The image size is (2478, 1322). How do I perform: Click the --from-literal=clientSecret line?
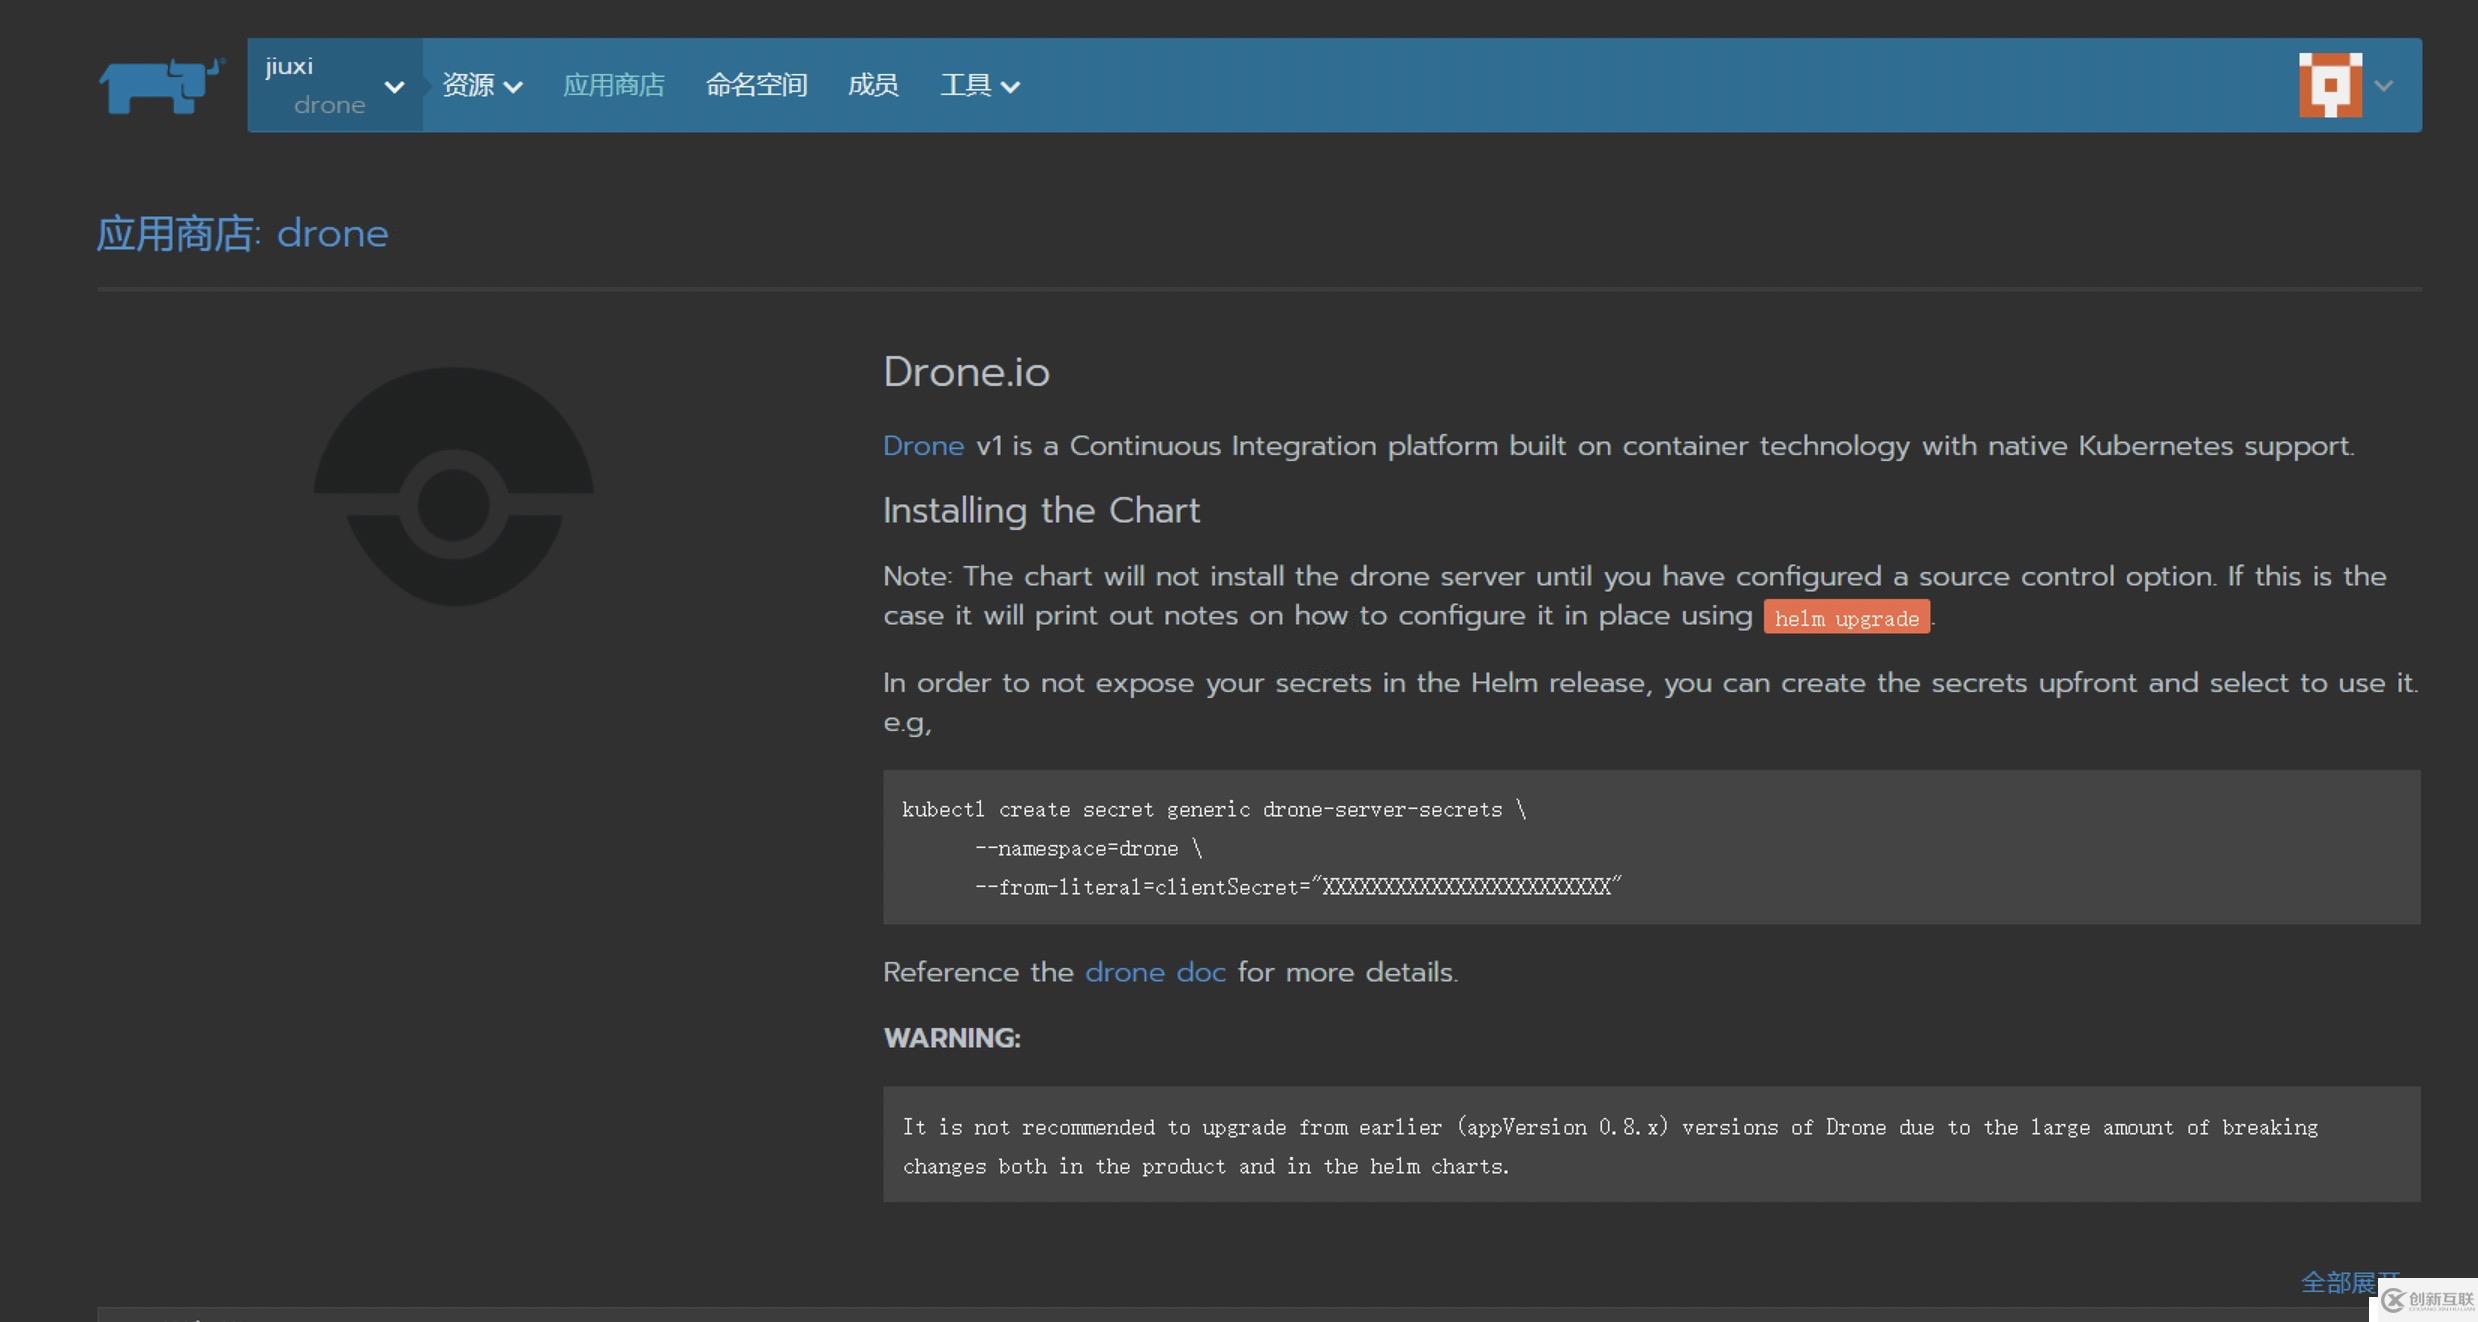[1297, 887]
